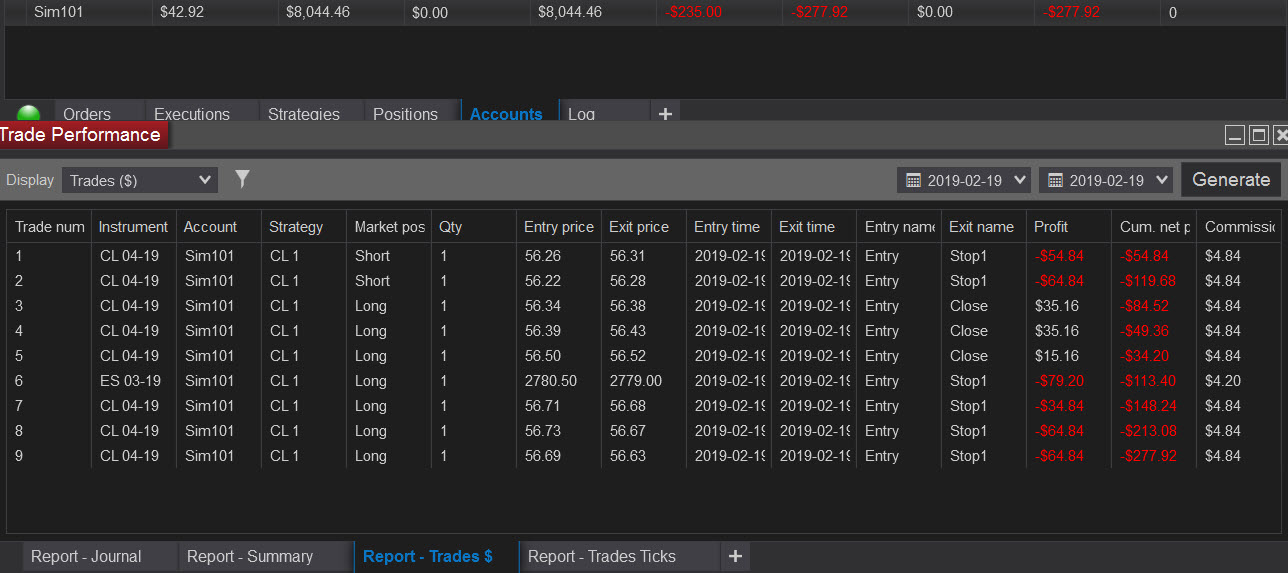Sort by the Entry price column header
Viewport: 1288px width, 573px height.
point(559,227)
